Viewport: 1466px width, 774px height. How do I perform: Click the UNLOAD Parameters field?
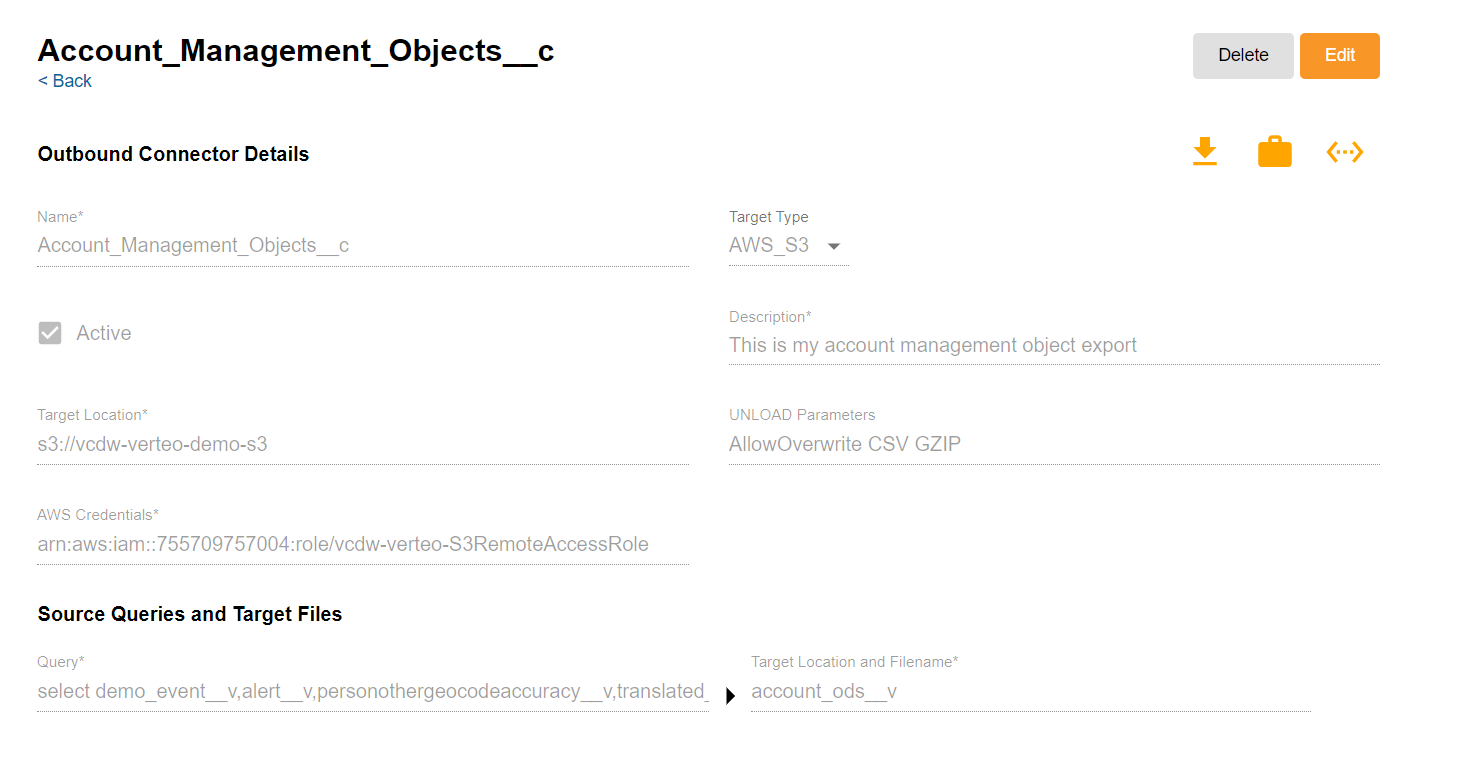point(1053,444)
